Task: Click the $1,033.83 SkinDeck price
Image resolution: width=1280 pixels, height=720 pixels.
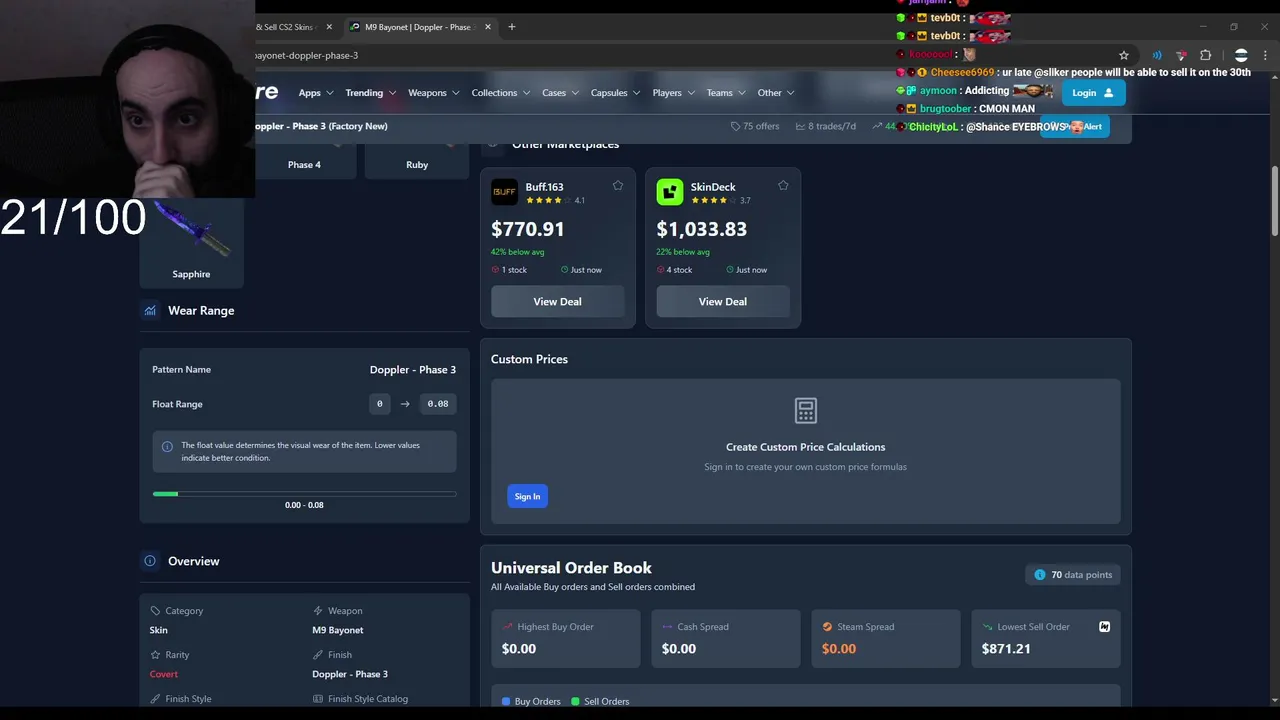Action: [x=701, y=229]
